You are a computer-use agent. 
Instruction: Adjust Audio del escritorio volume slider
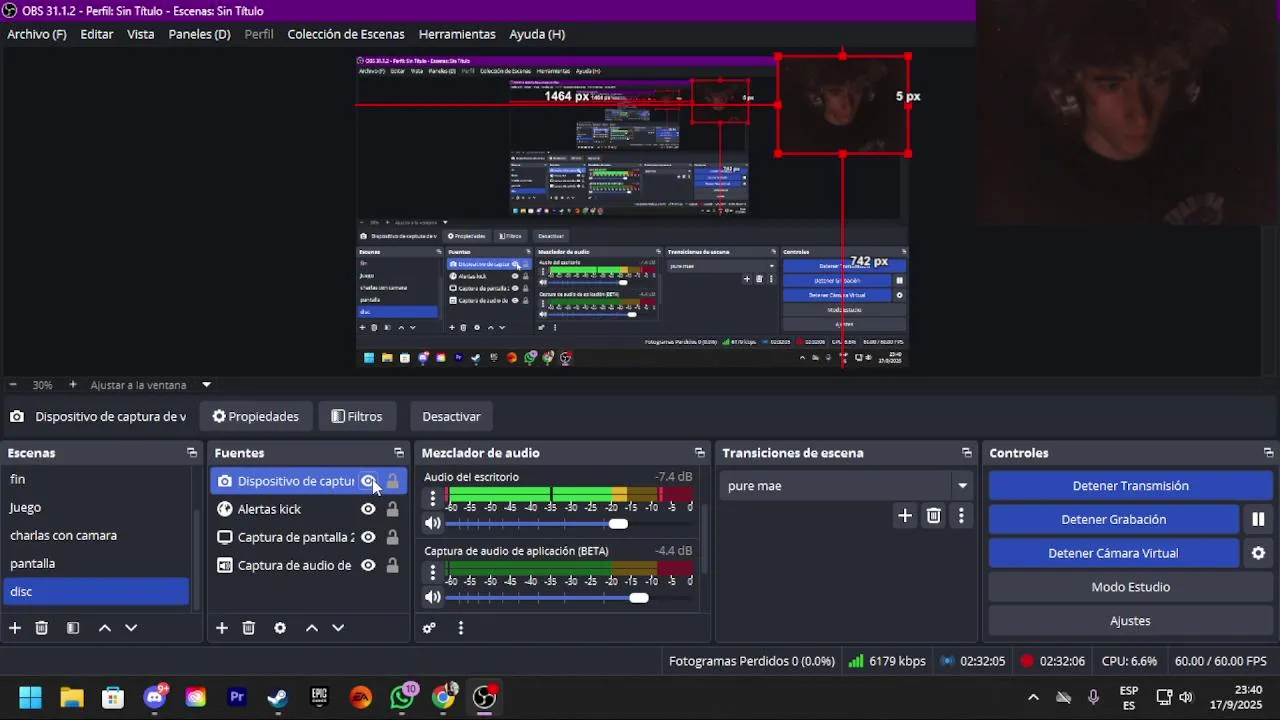(x=618, y=524)
